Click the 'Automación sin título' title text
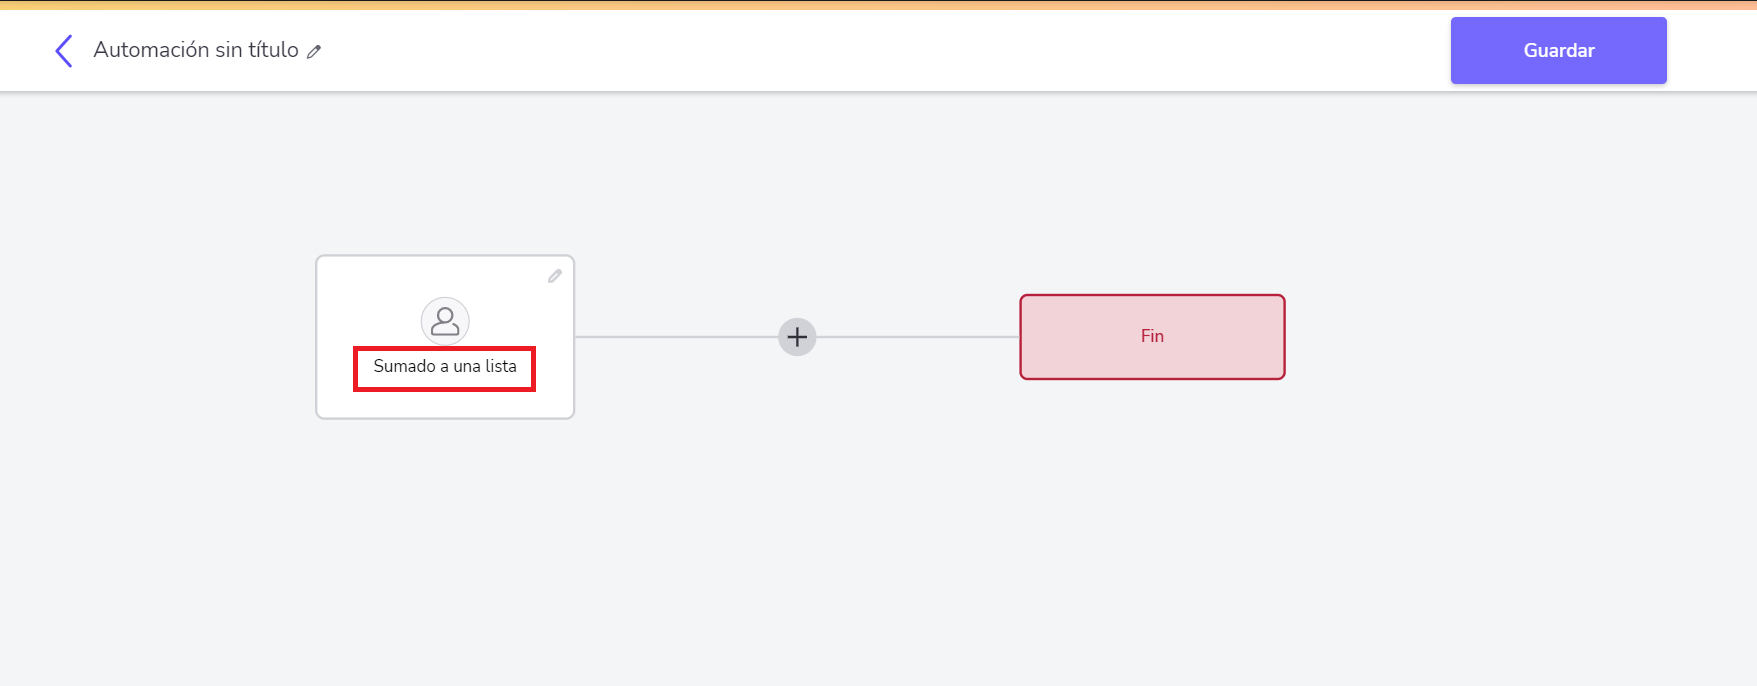The height and width of the screenshot is (686, 1757). coord(196,50)
